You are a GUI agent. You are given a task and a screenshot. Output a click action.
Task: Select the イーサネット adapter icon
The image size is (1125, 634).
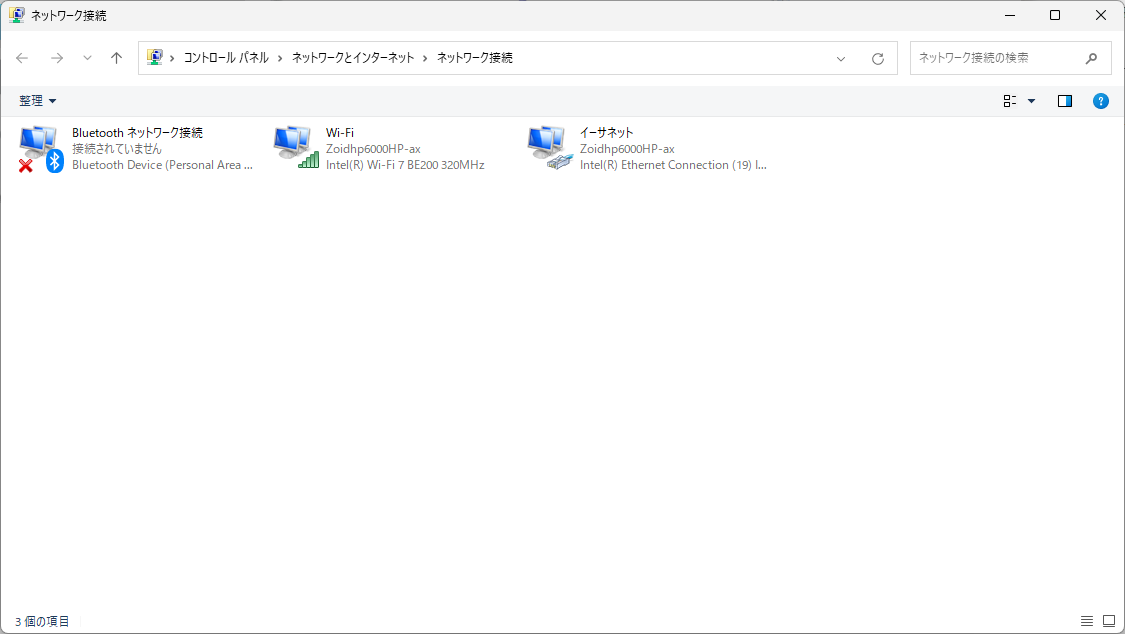[x=549, y=148]
